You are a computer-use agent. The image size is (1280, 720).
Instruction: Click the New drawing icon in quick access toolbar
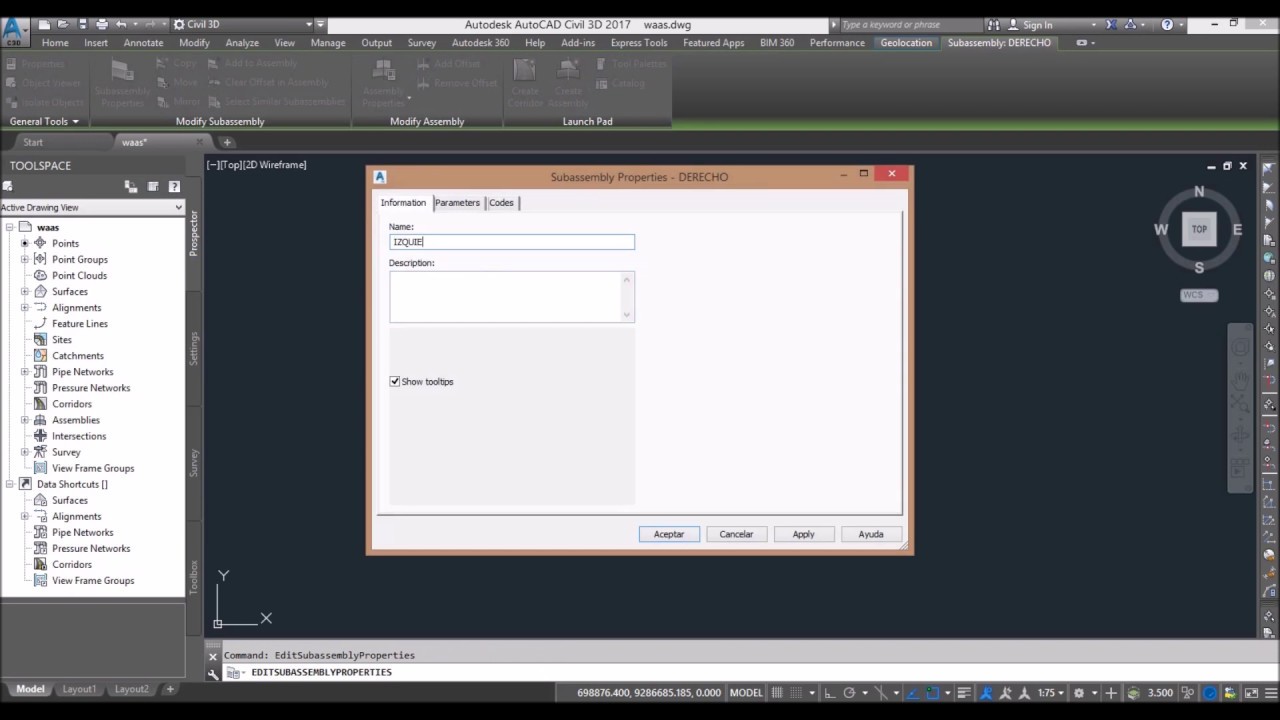click(44, 24)
